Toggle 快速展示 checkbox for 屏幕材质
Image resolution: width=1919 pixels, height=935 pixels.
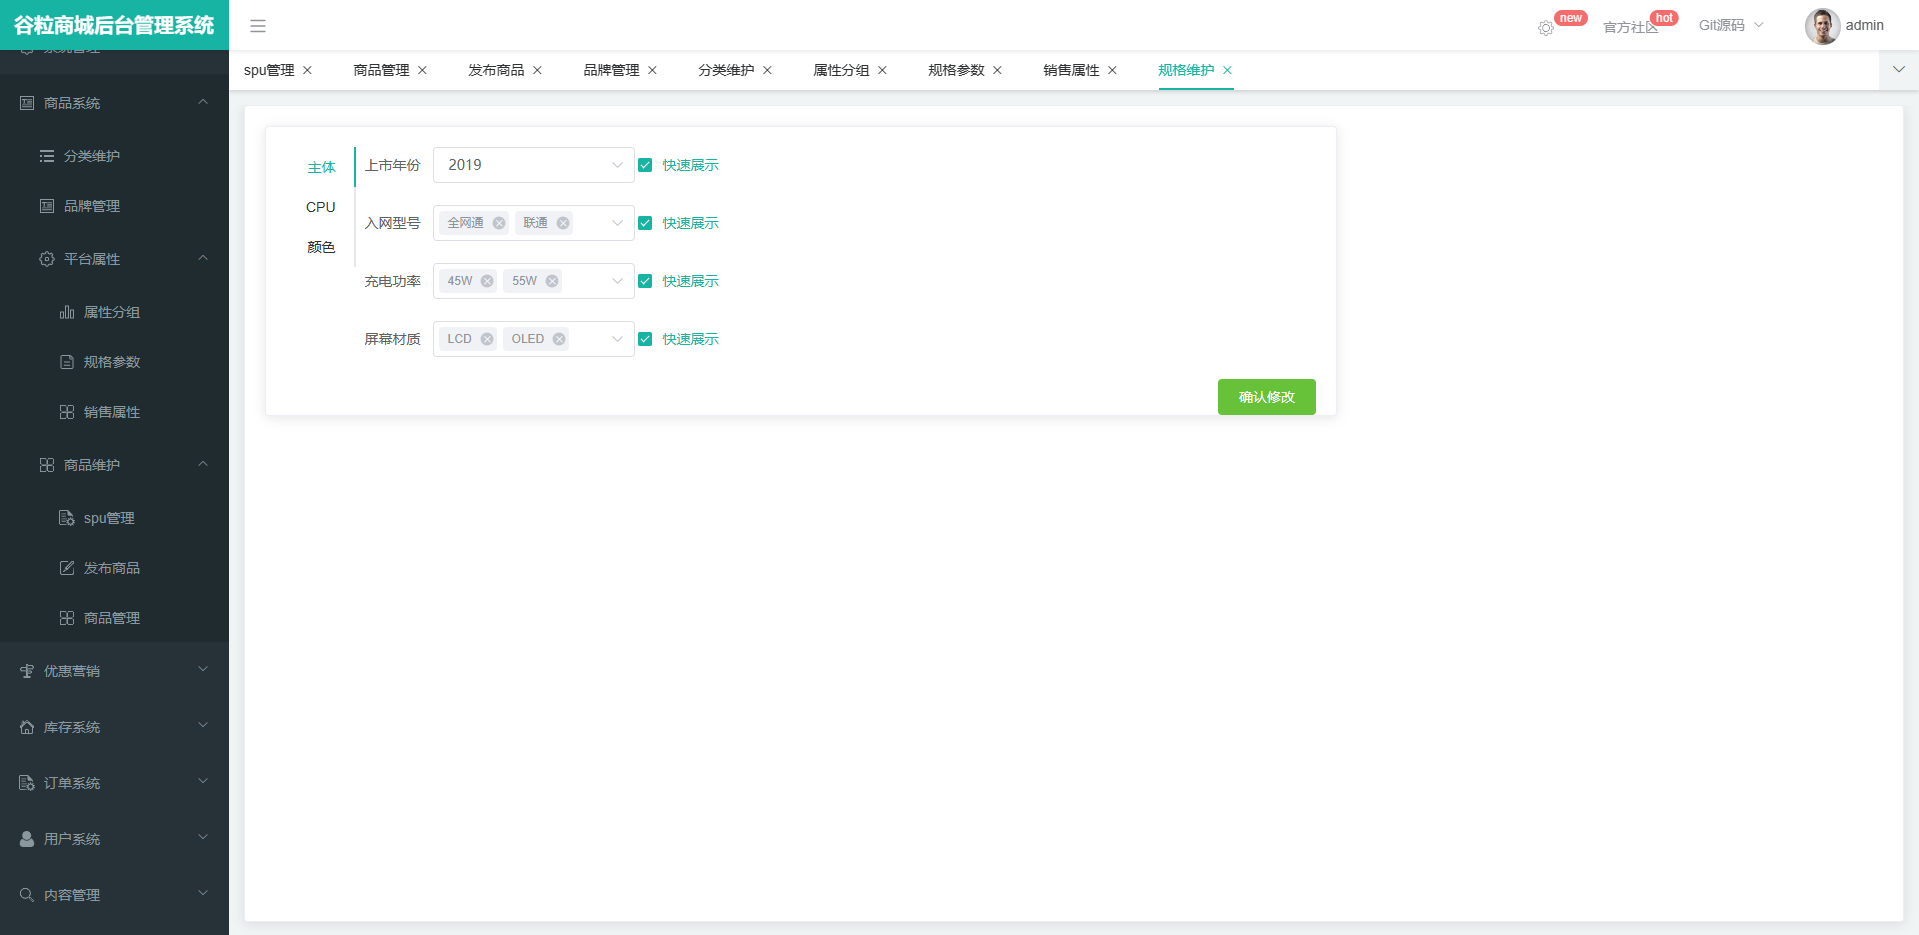[645, 339]
